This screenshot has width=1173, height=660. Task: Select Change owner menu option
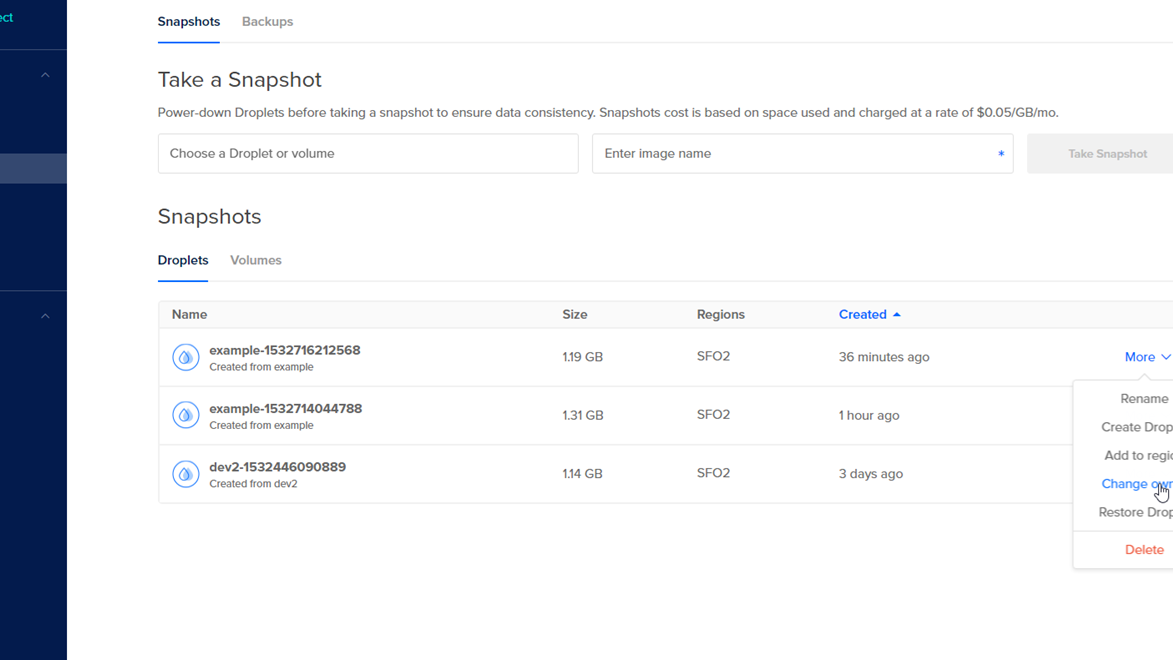pos(1136,484)
